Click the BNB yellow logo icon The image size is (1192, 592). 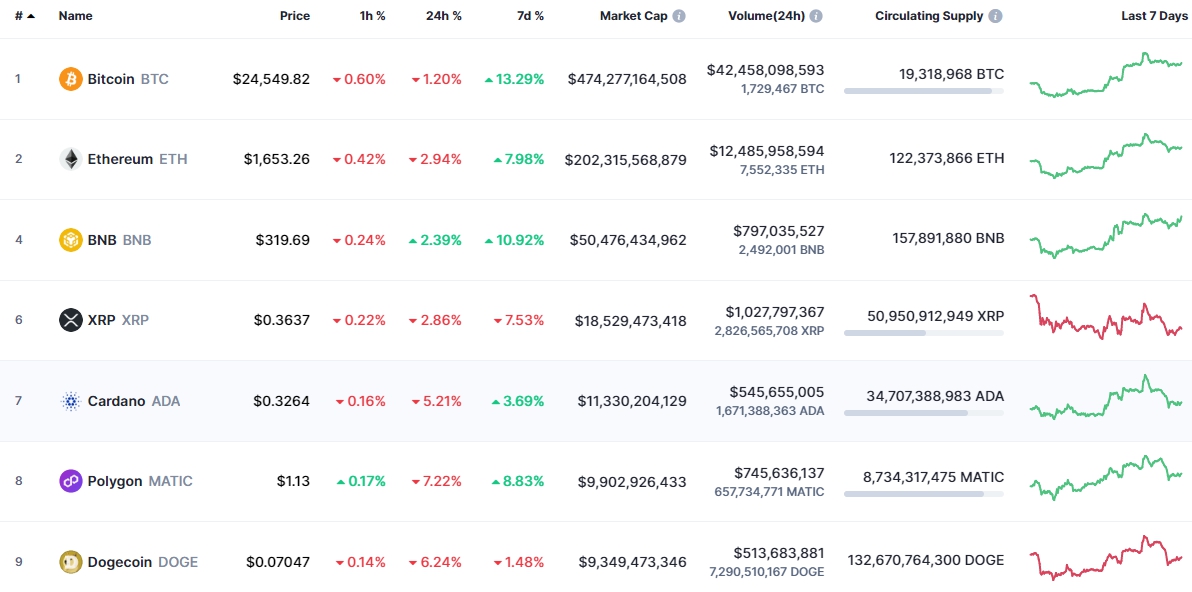coord(71,240)
